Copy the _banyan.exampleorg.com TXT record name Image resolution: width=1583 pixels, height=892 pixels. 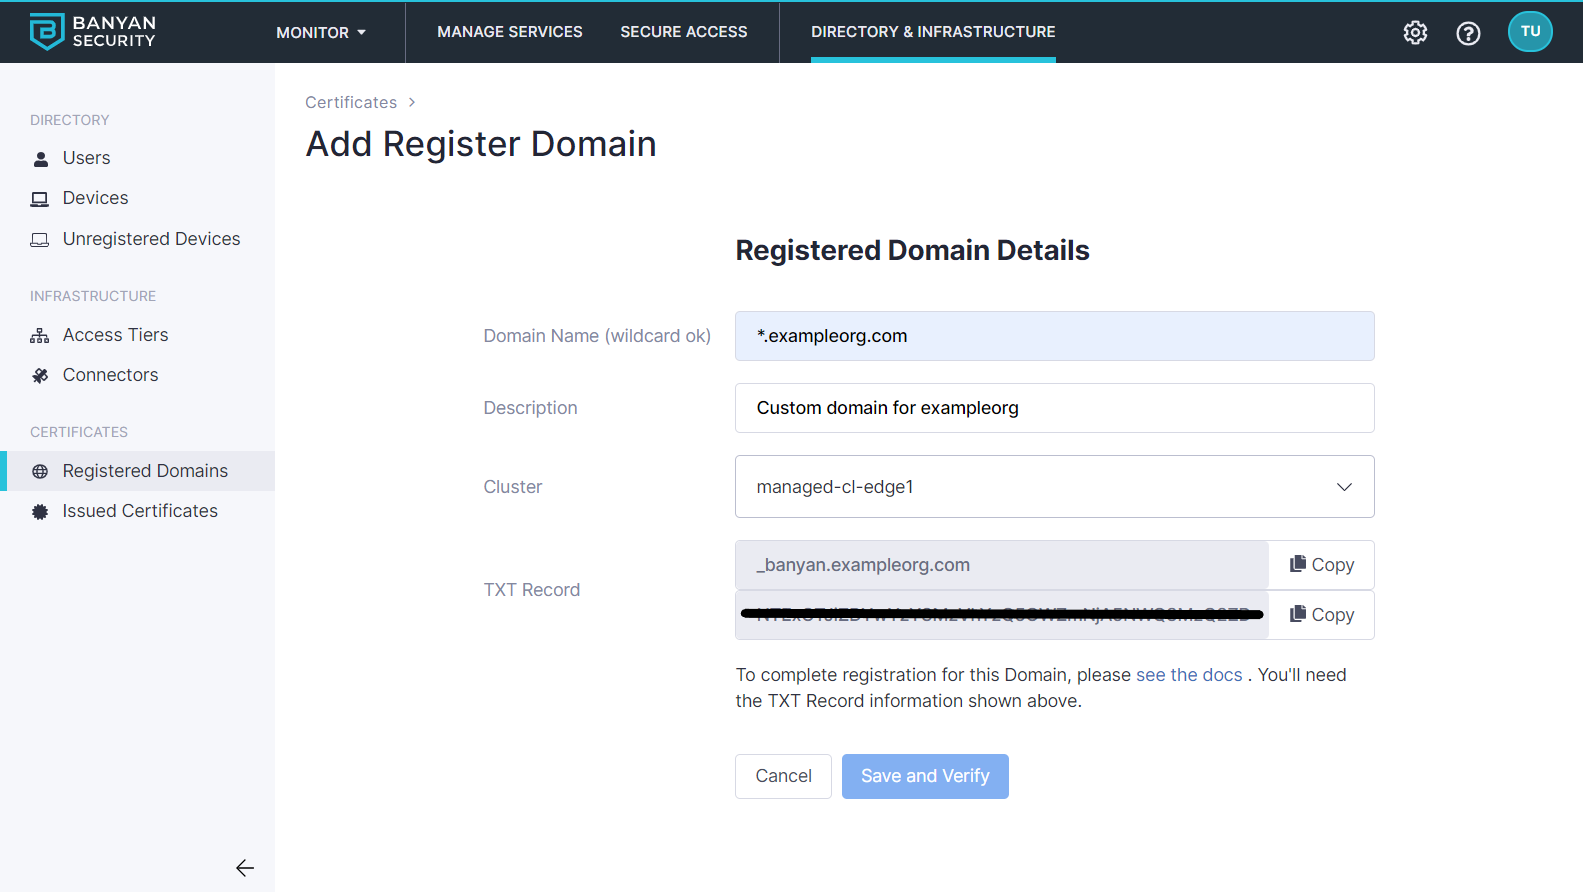pos(1321,565)
